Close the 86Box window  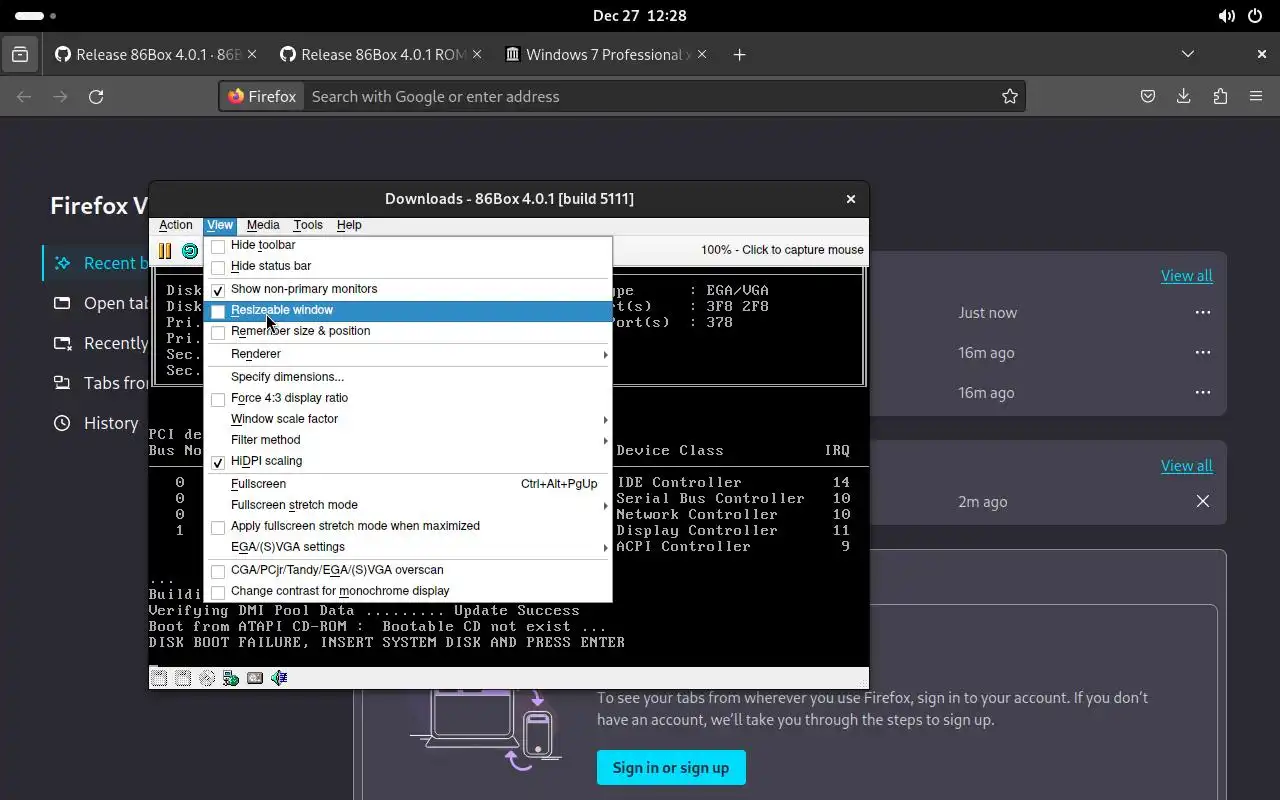tap(851, 199)
